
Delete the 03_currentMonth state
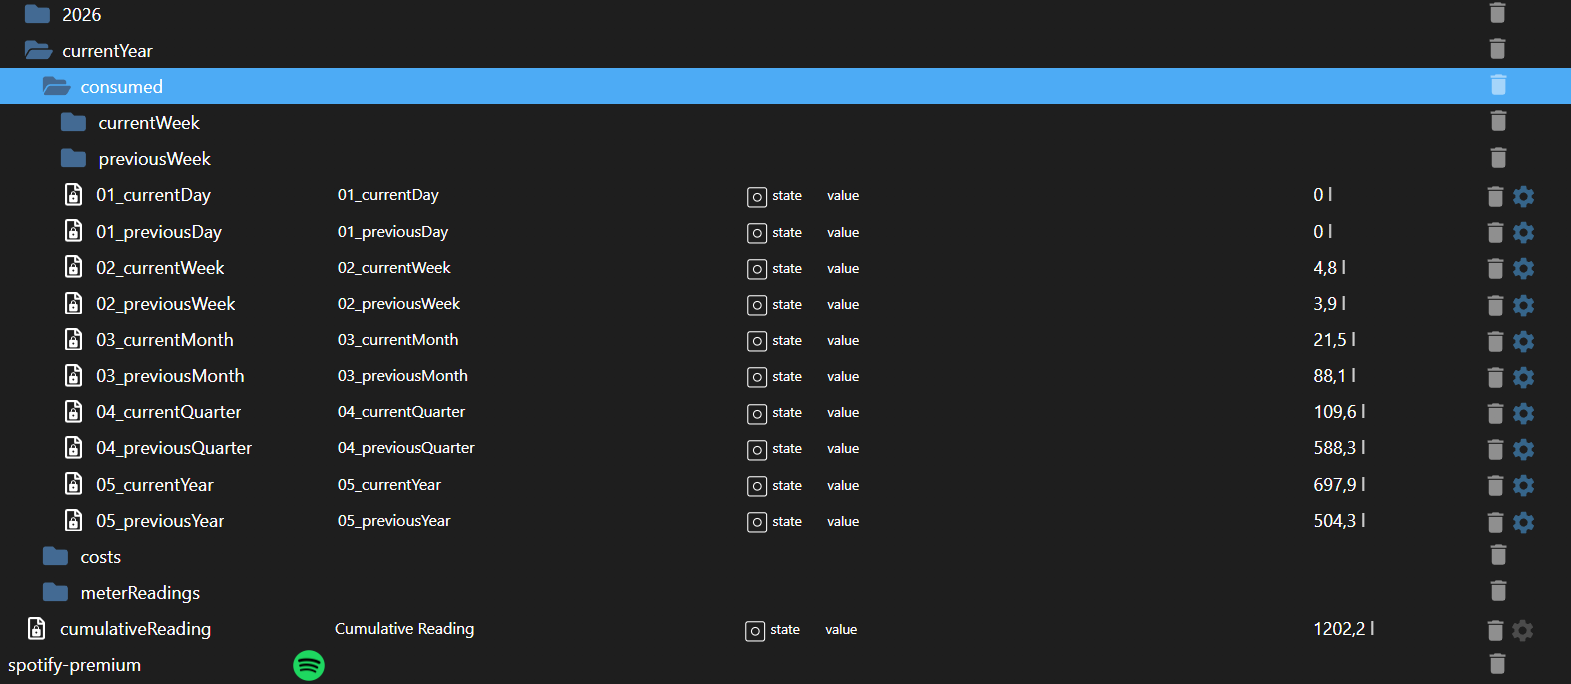coord(1495,341)
